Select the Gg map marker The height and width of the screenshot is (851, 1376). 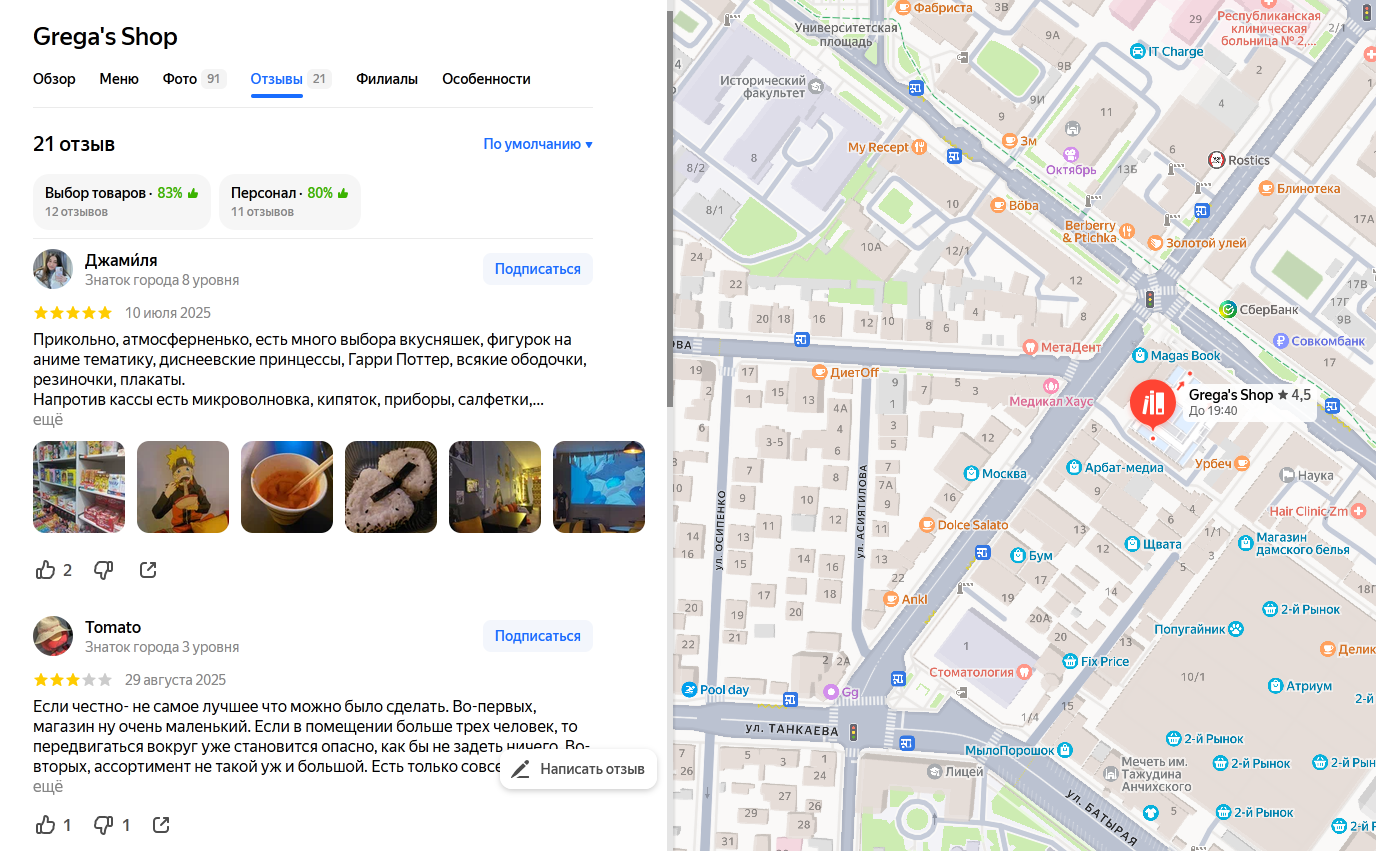[830, 692]
